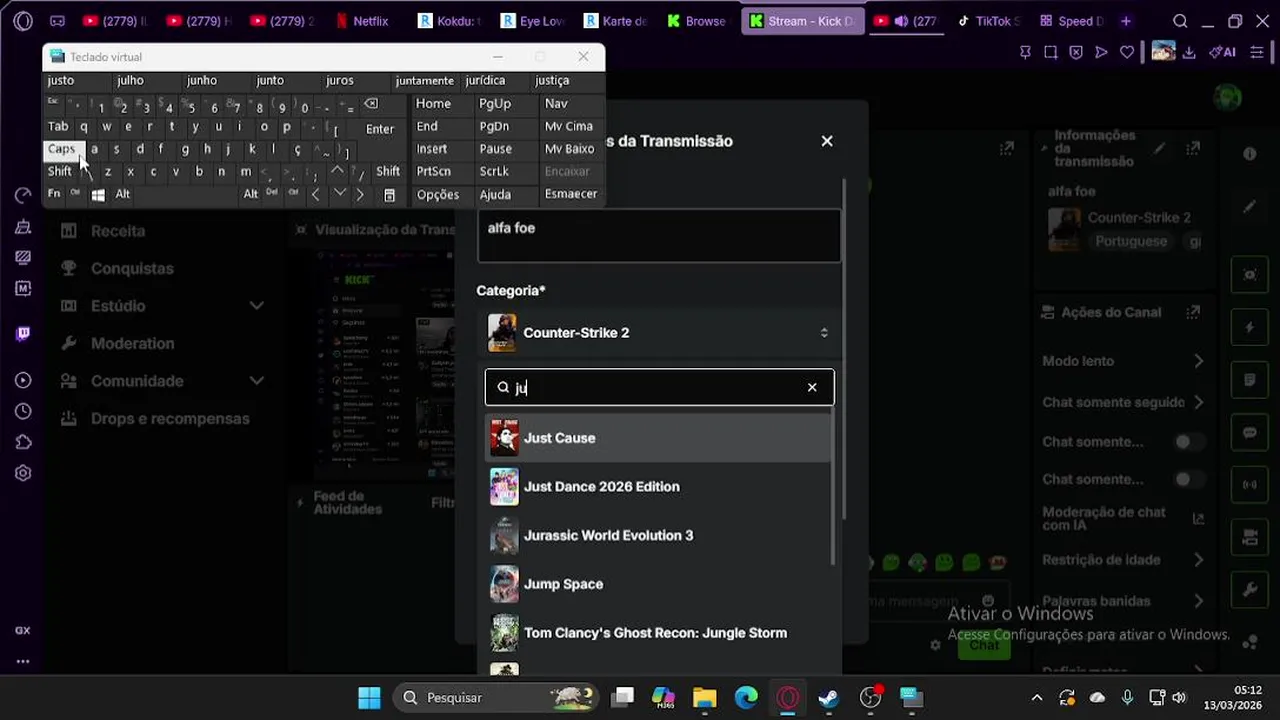Pick 'juntamente' keyboard suggestion
The height and width of the screenshot is (720, 1280).
[424, 81]
